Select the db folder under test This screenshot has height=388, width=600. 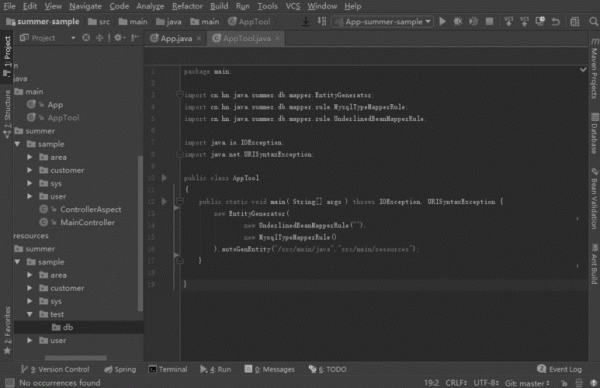point(68,327)
